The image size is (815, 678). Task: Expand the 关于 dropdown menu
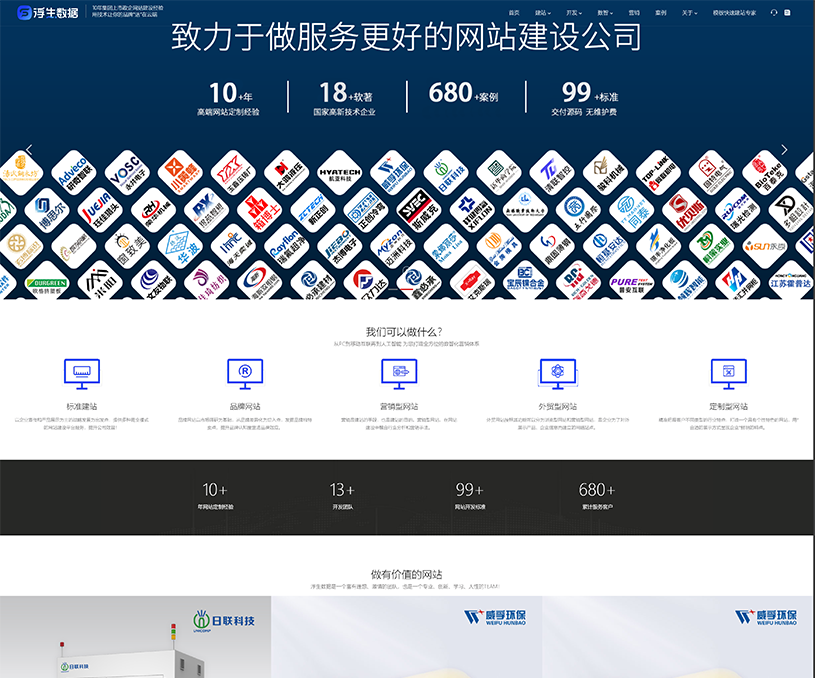tap(689, 13)
